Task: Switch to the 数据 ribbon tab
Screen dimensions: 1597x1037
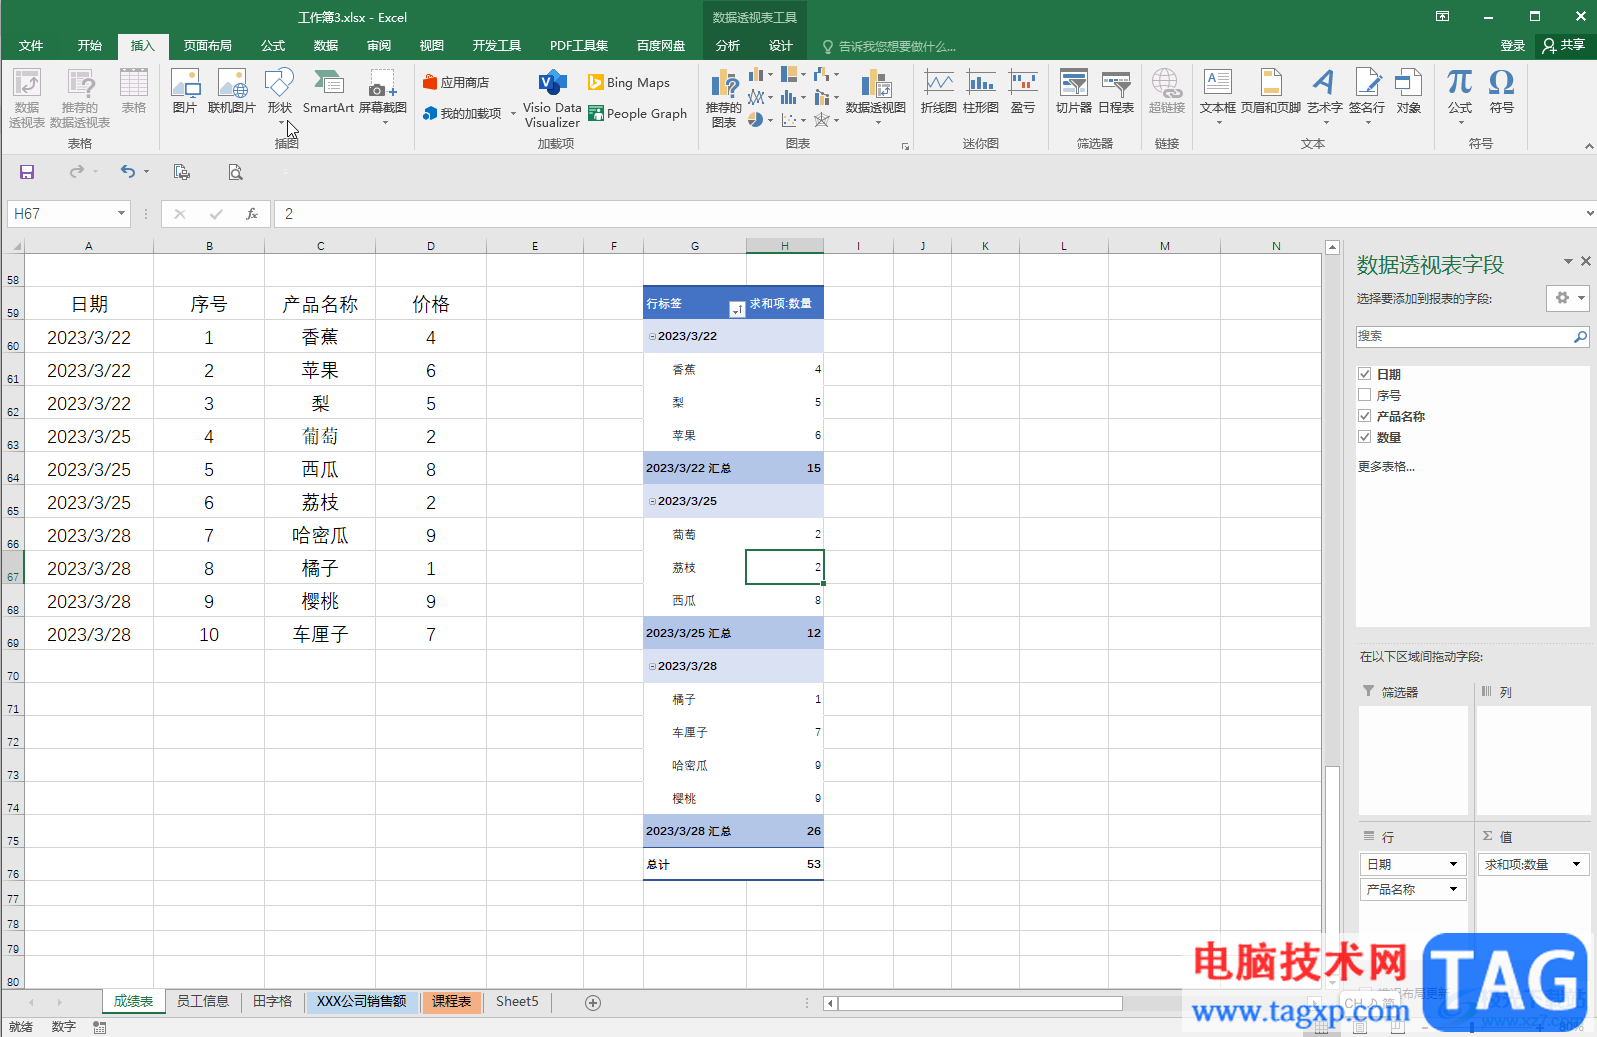Action: click(326, 46)
